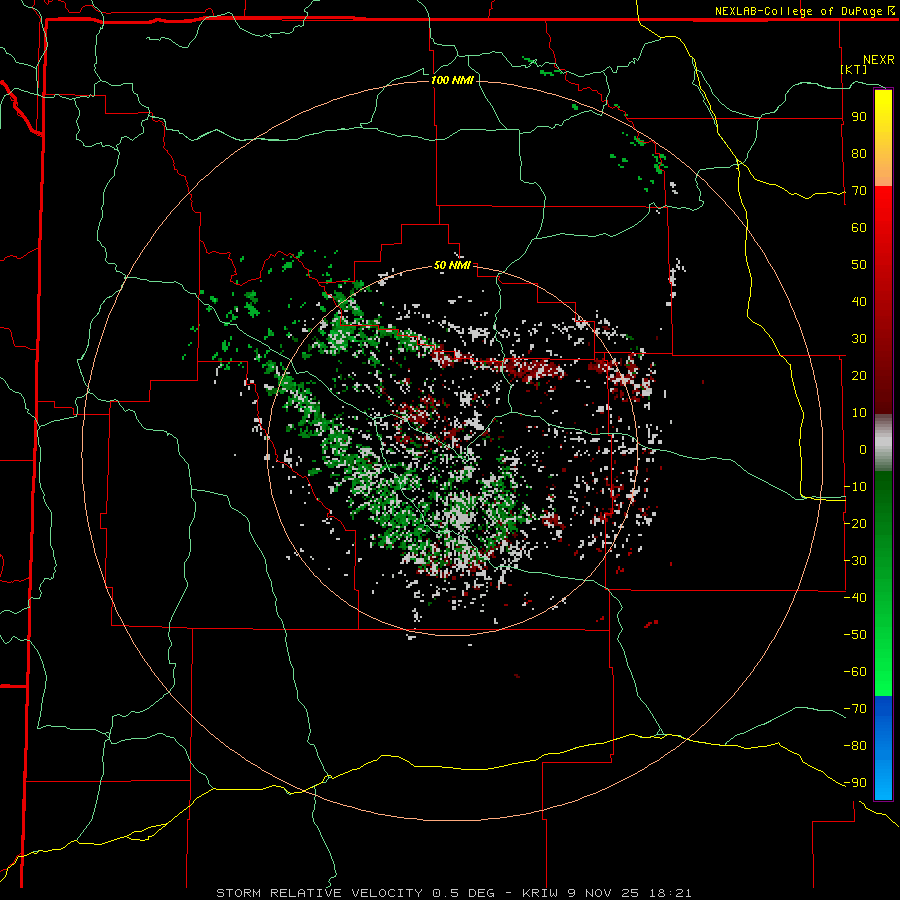Select the -20 value on the color scale
Screen dimensions: 900x900
pyautogui.click(x=855, y=523)
